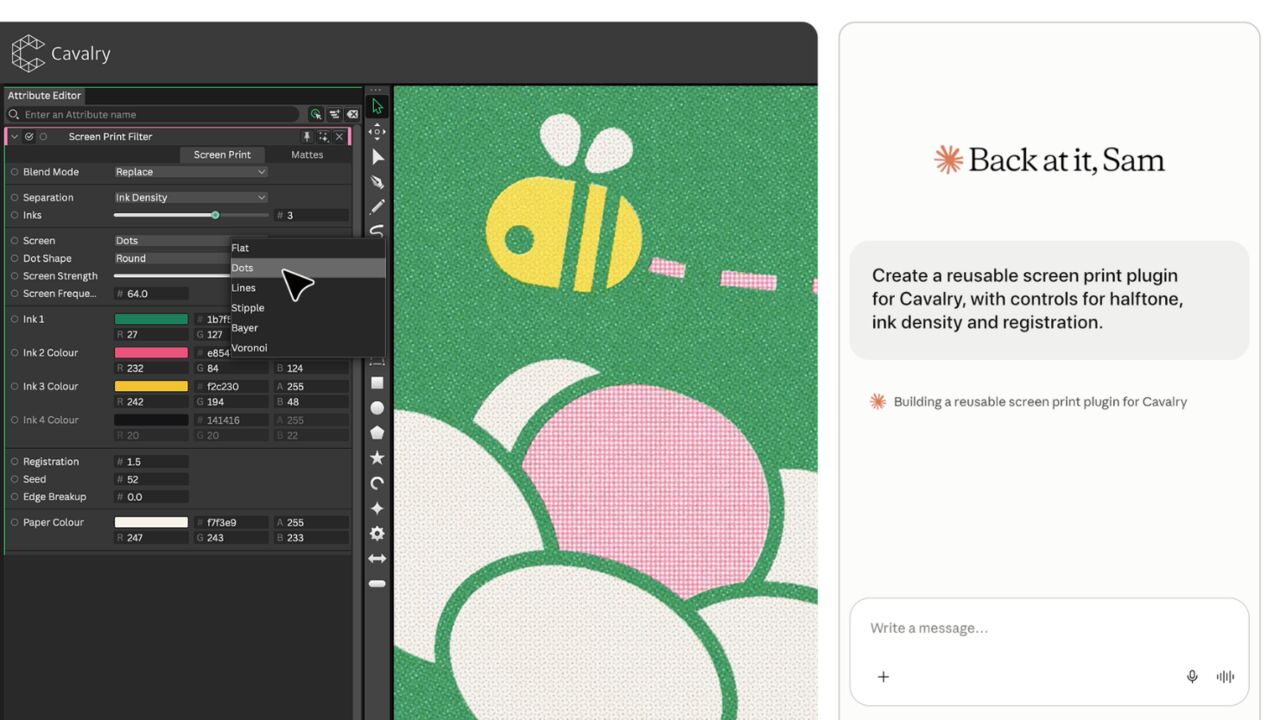This screenshot has height=720, width=1280.
Task: Close the Screen Print Filter panel
Action: (339, 137)
